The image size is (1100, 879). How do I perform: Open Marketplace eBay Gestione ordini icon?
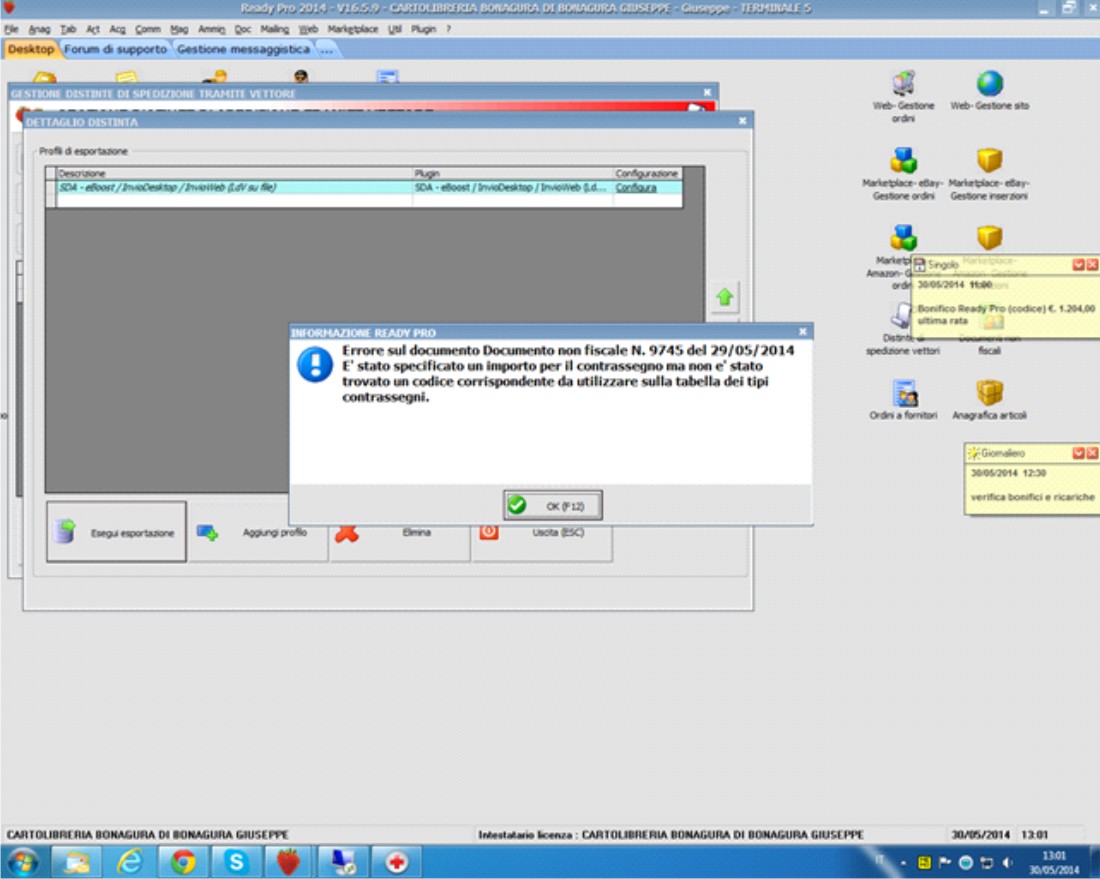pyautogui.click(x=904, y=174)
